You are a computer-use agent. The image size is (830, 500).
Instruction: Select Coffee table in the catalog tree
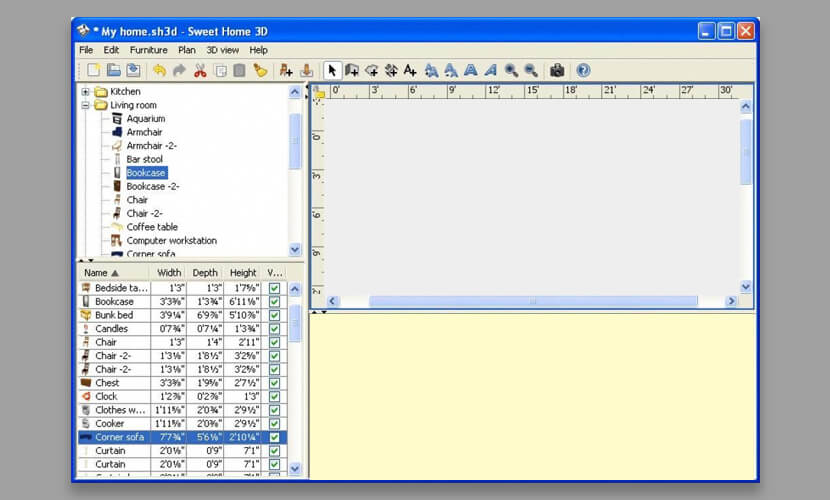[152, 227]
